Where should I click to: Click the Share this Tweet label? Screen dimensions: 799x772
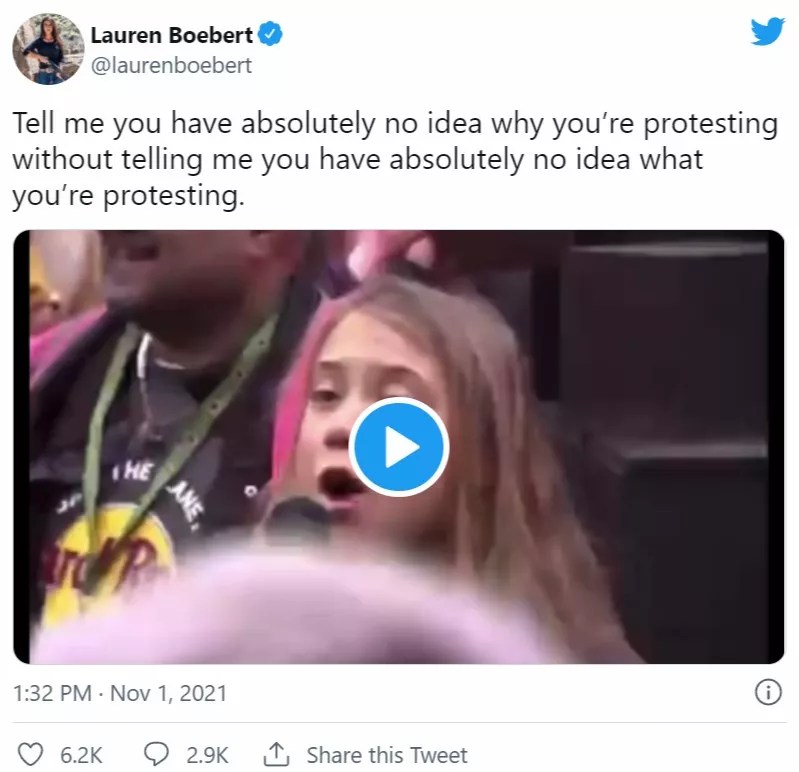click(386, 754)
